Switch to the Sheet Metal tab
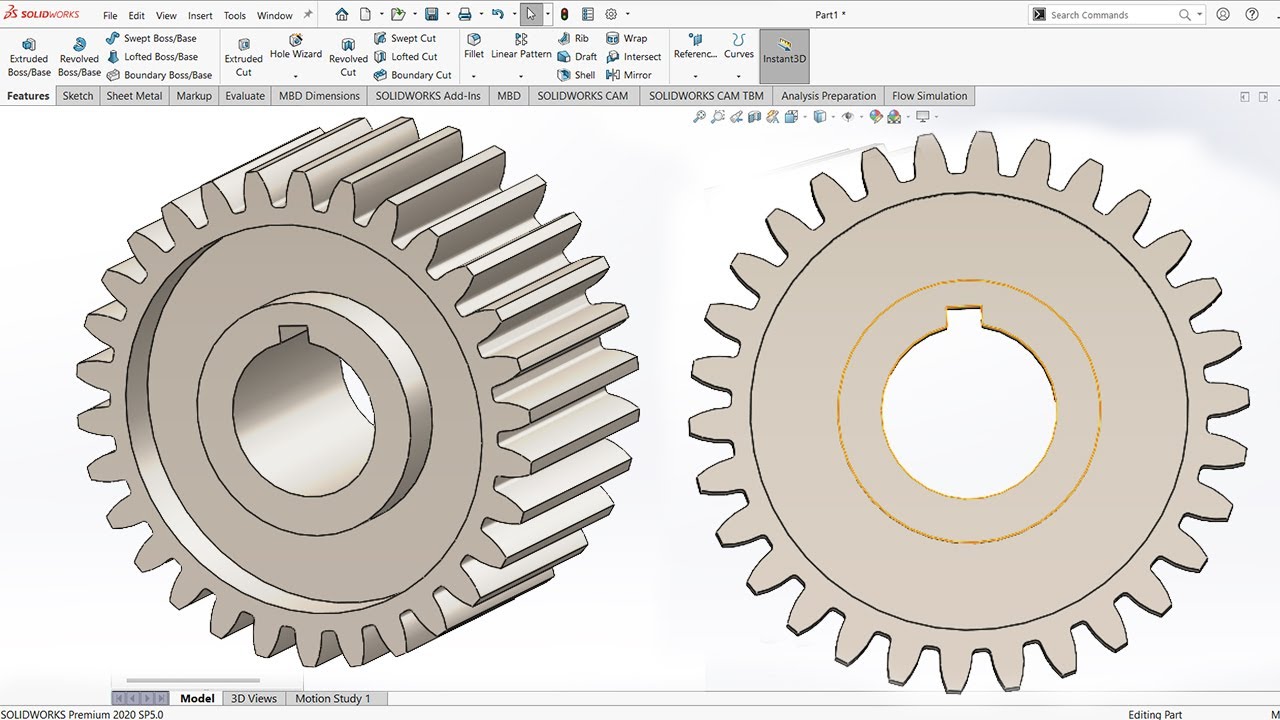The image size is (1280, 720). tap(134, 96)
